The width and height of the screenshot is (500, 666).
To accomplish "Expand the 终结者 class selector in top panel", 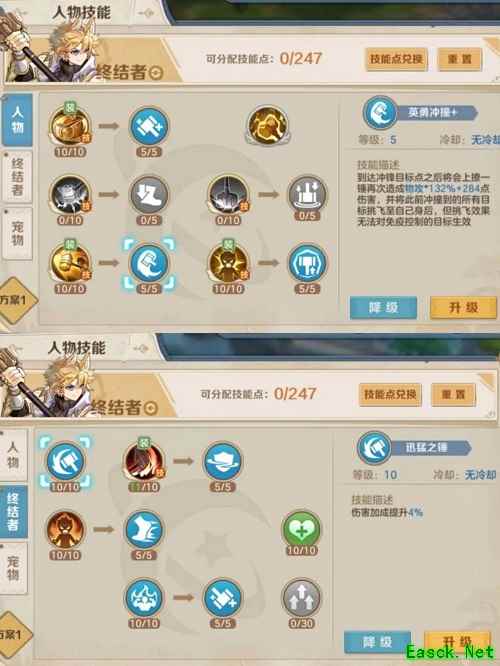I will pos(155,73).
